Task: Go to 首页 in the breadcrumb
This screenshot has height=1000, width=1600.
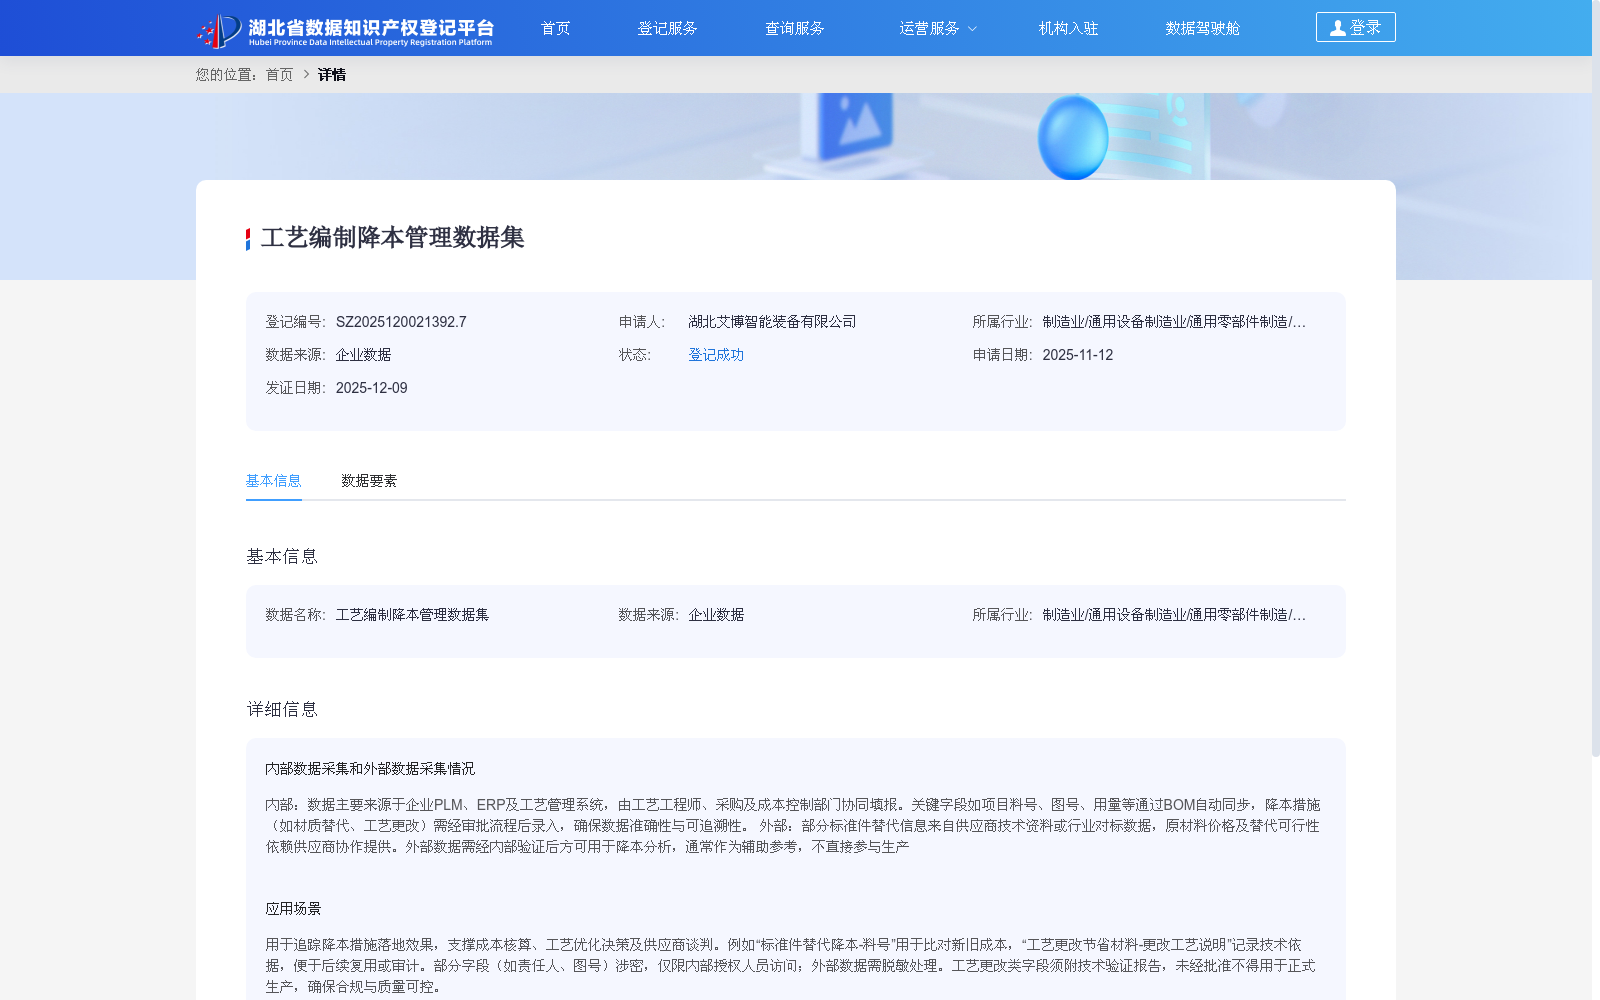Action: coord(279,75)
